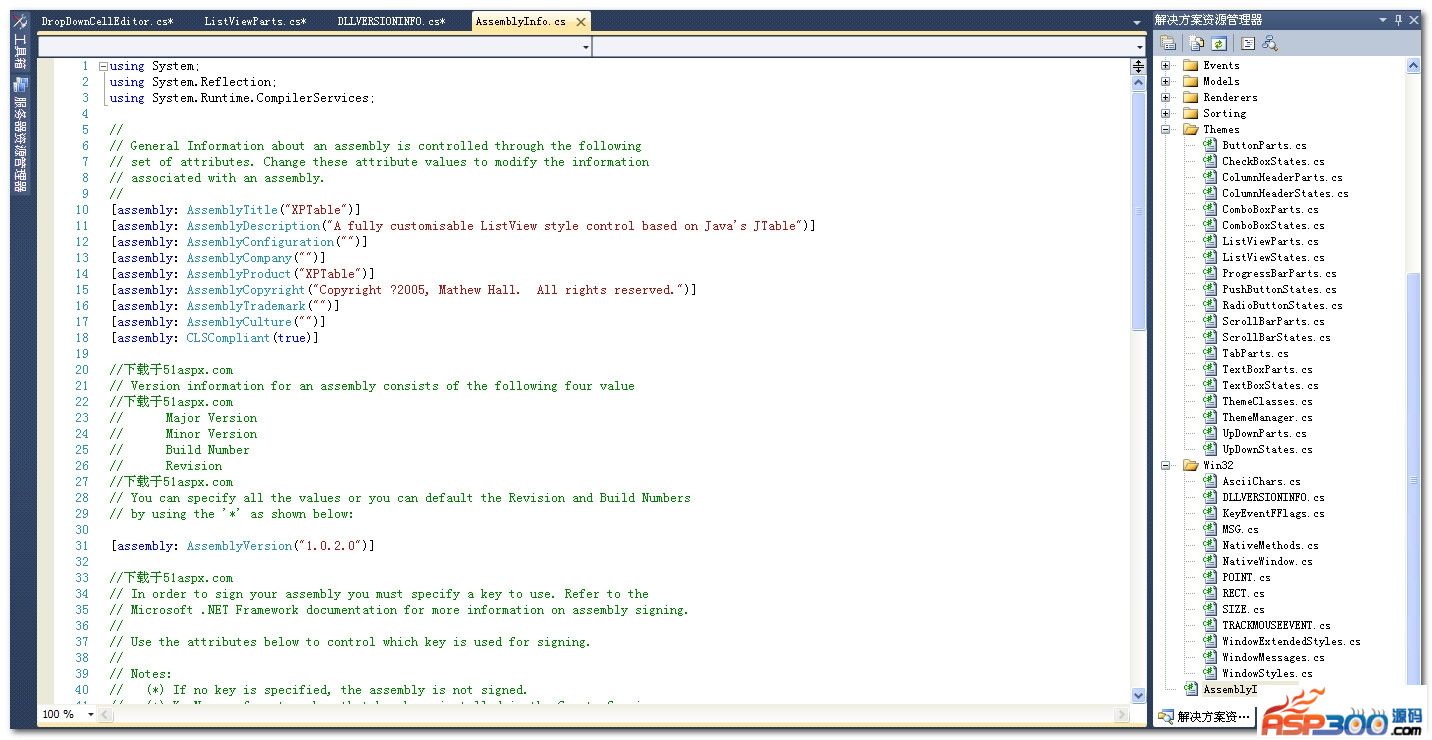Collapse the Win32 folder

1166,465
